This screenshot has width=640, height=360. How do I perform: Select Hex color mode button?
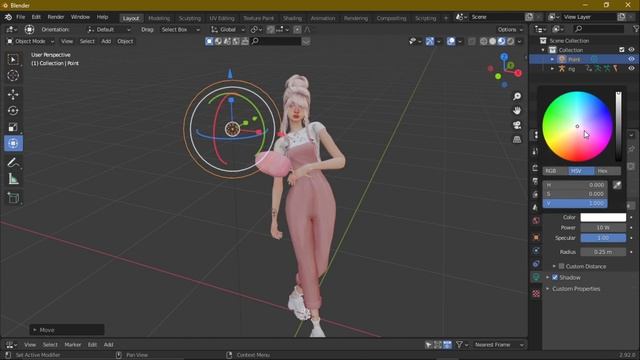(607, 171)
